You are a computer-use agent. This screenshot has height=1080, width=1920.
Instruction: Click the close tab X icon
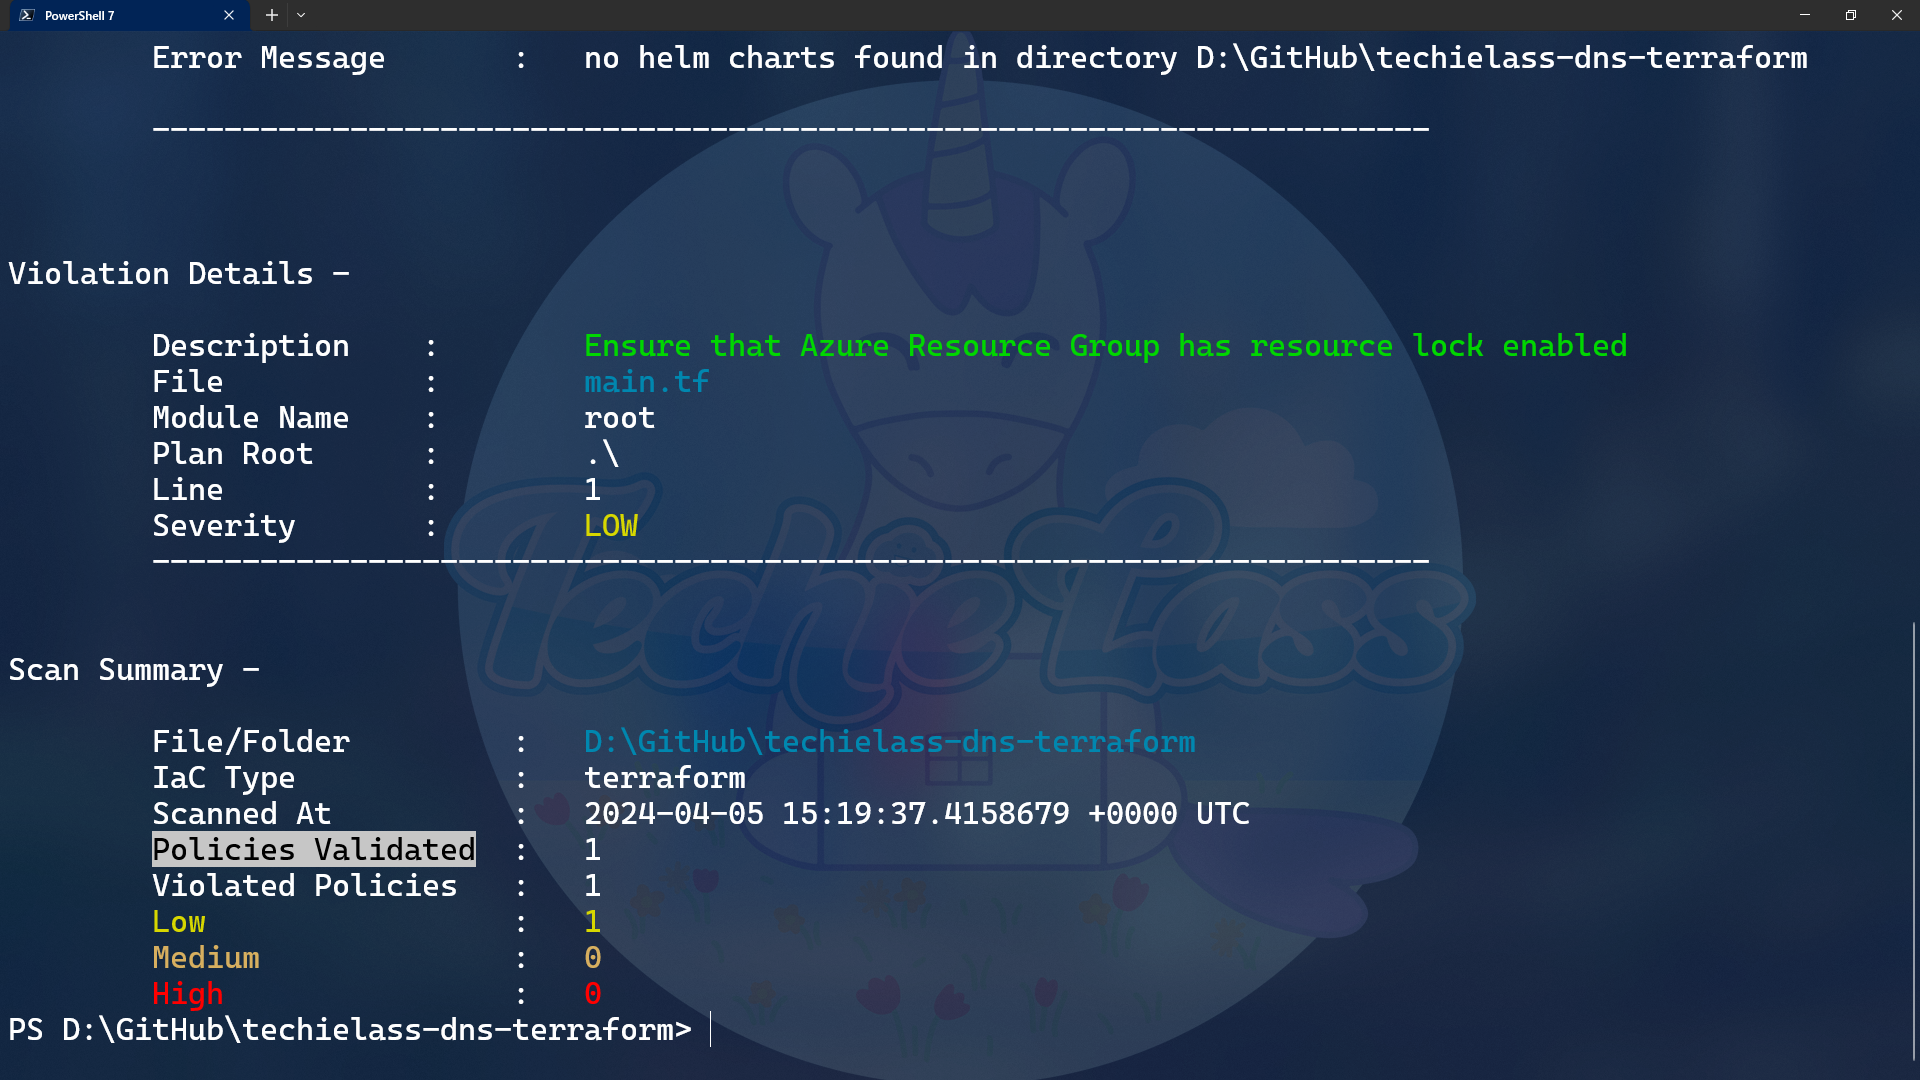point(227,15)
